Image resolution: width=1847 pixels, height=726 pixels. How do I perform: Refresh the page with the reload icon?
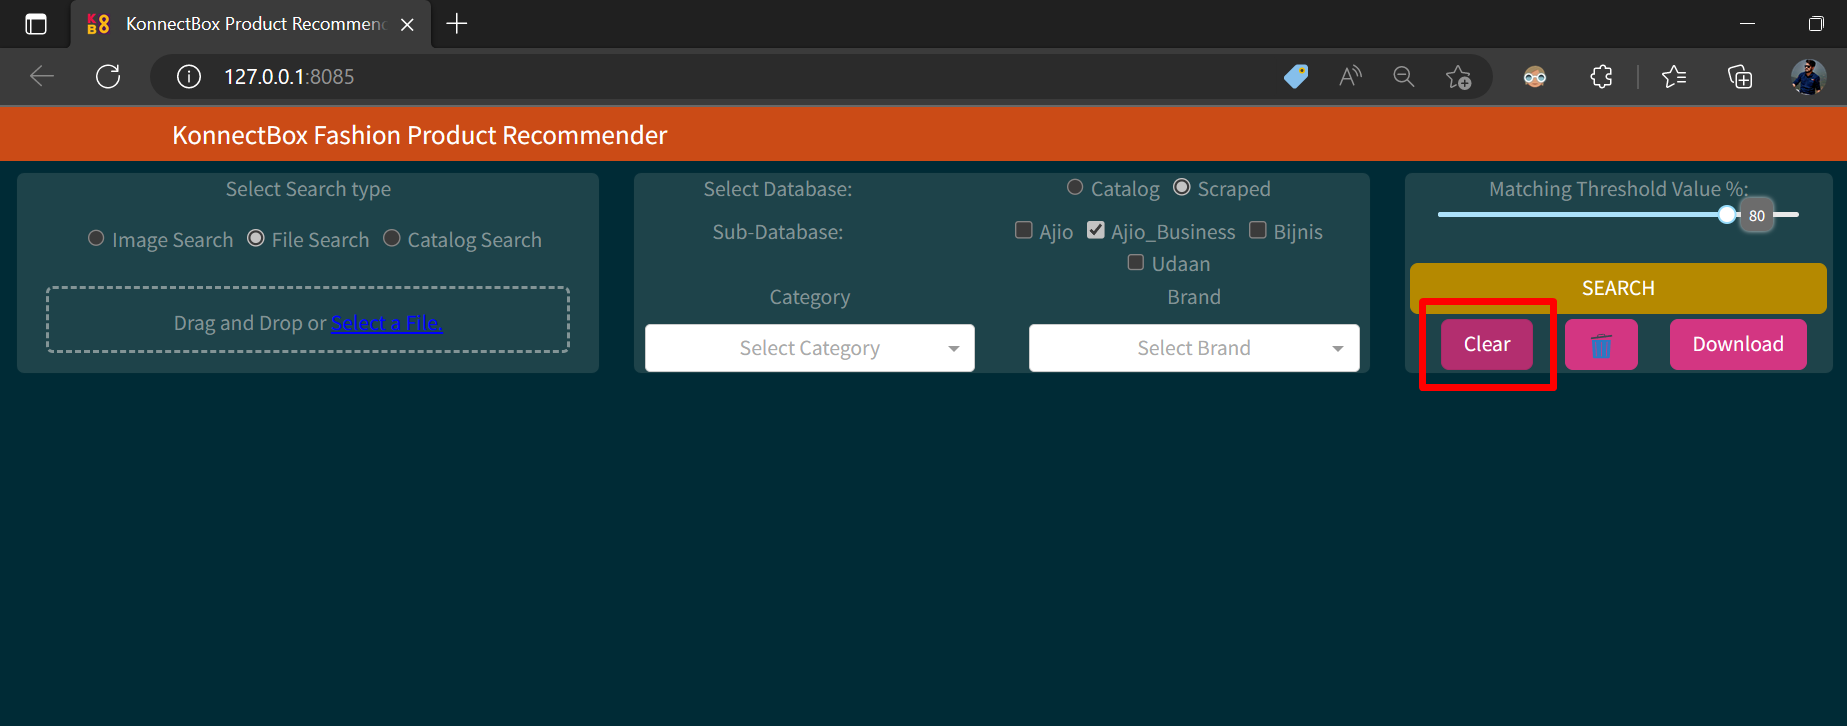[x=108, y=76]
